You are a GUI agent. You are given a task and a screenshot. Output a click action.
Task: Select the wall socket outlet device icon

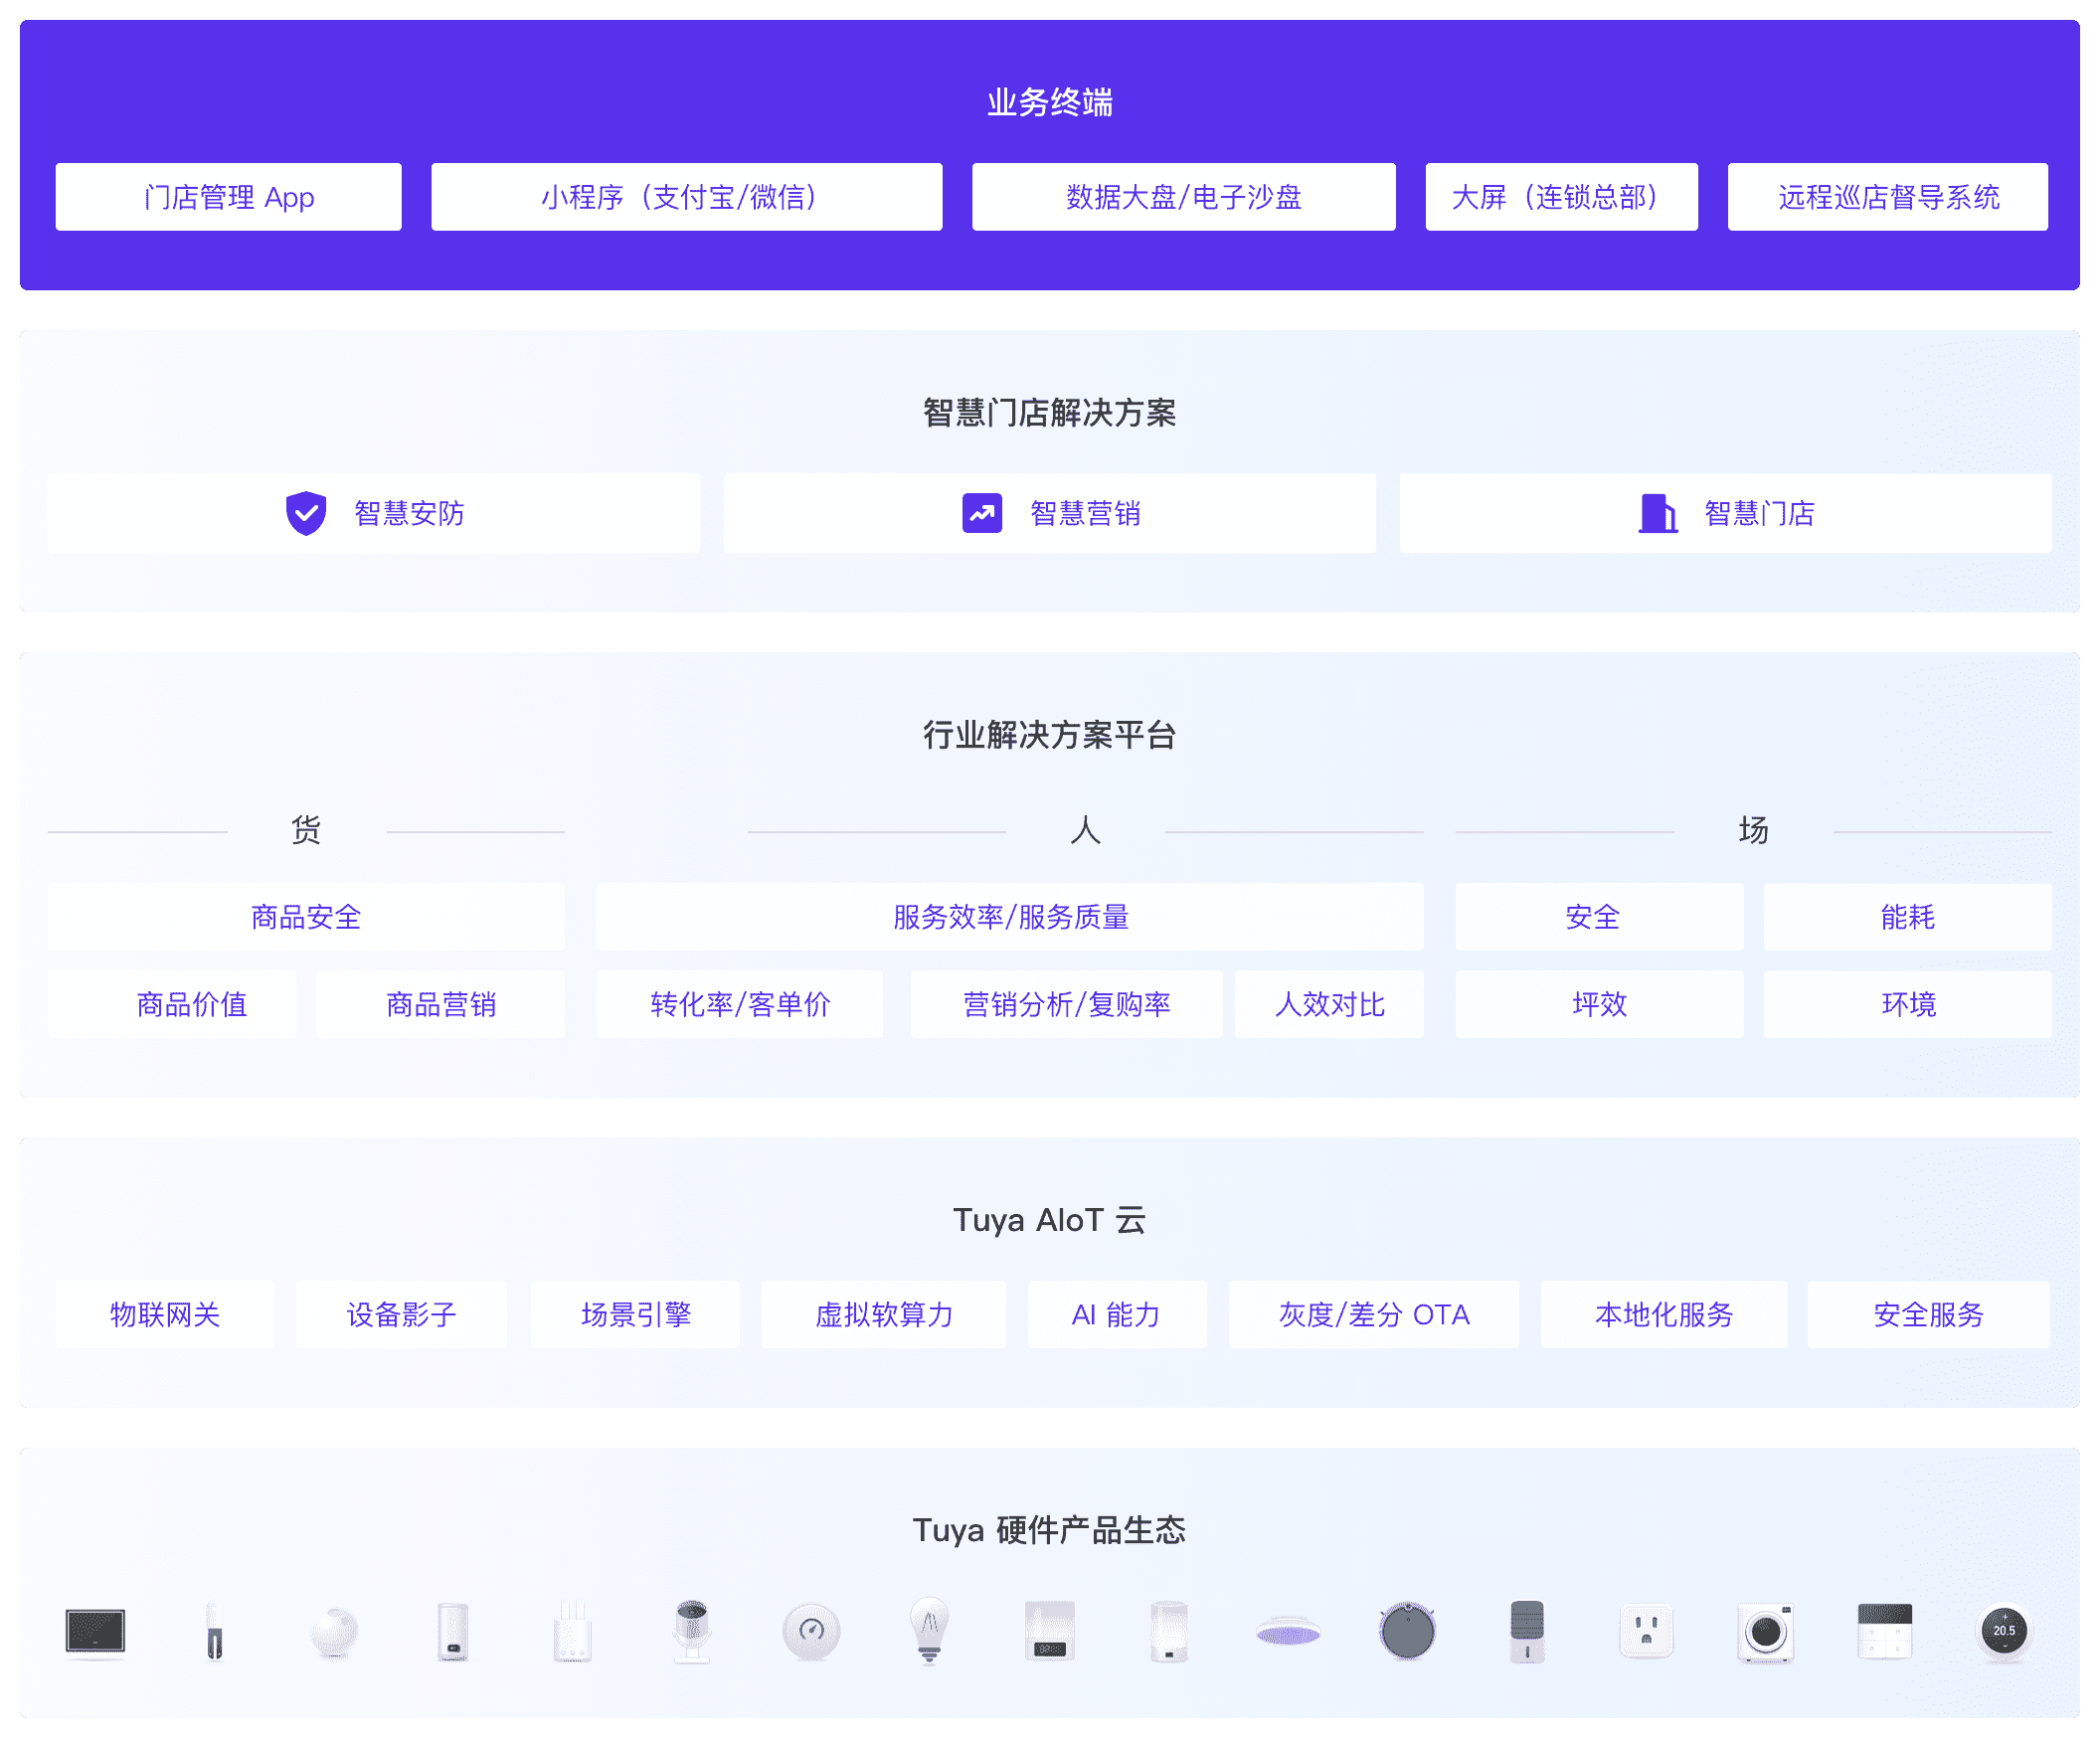[x=1646, y=1632]
